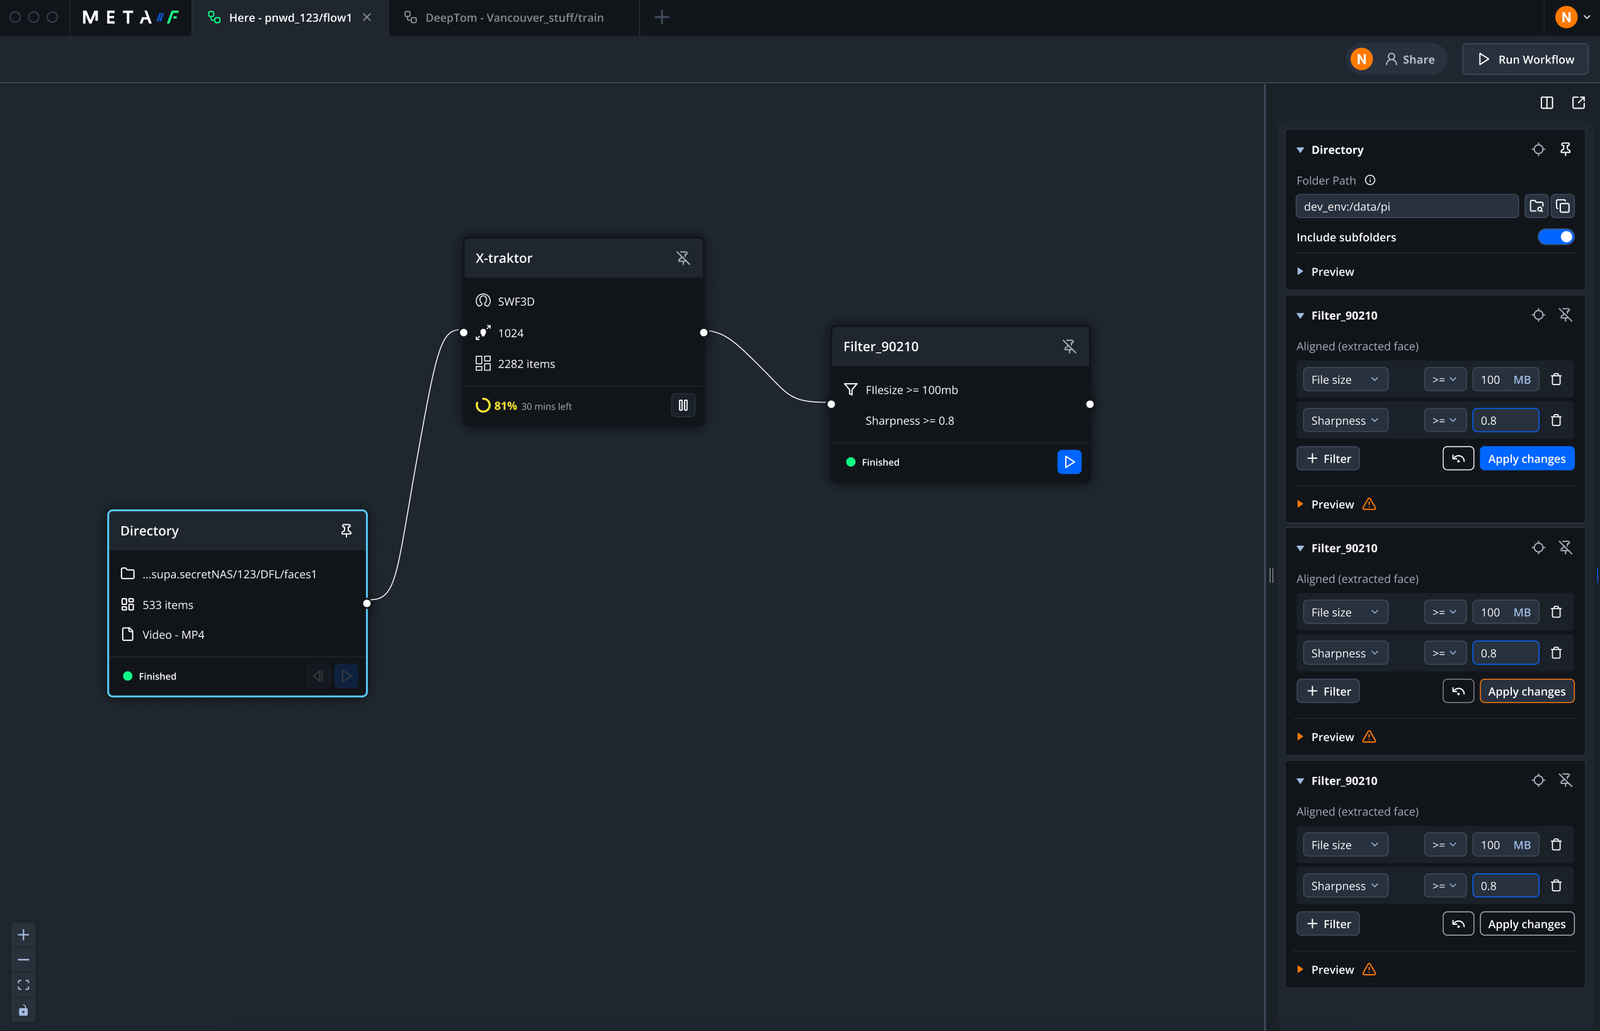Image resolution: width=1600 pixels, height=1031 pixels.
Task: Click the warning triangle beside the second Filter_90210 Preview
Action: pyautogui.click(x=1369, y=737)
